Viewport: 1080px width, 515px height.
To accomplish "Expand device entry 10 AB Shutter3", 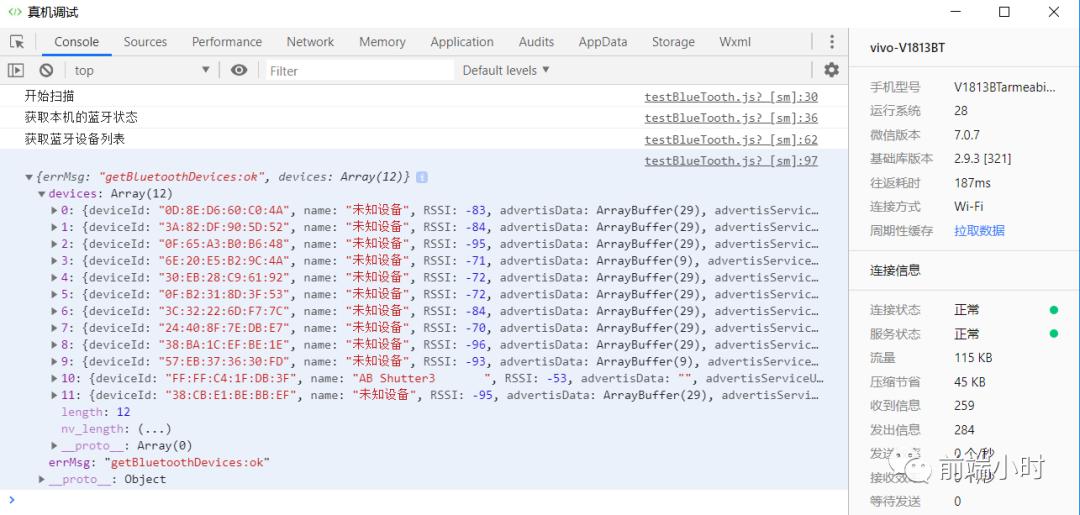I will 55,379.
